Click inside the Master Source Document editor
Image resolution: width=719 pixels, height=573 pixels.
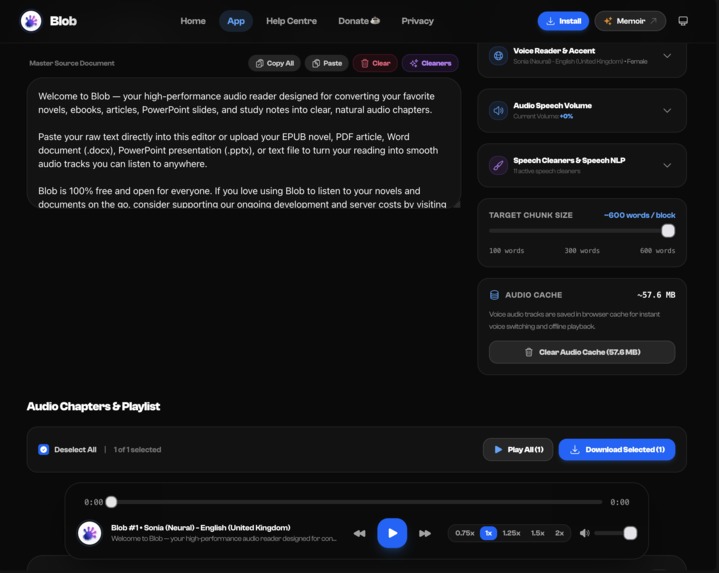coord(243,143)
